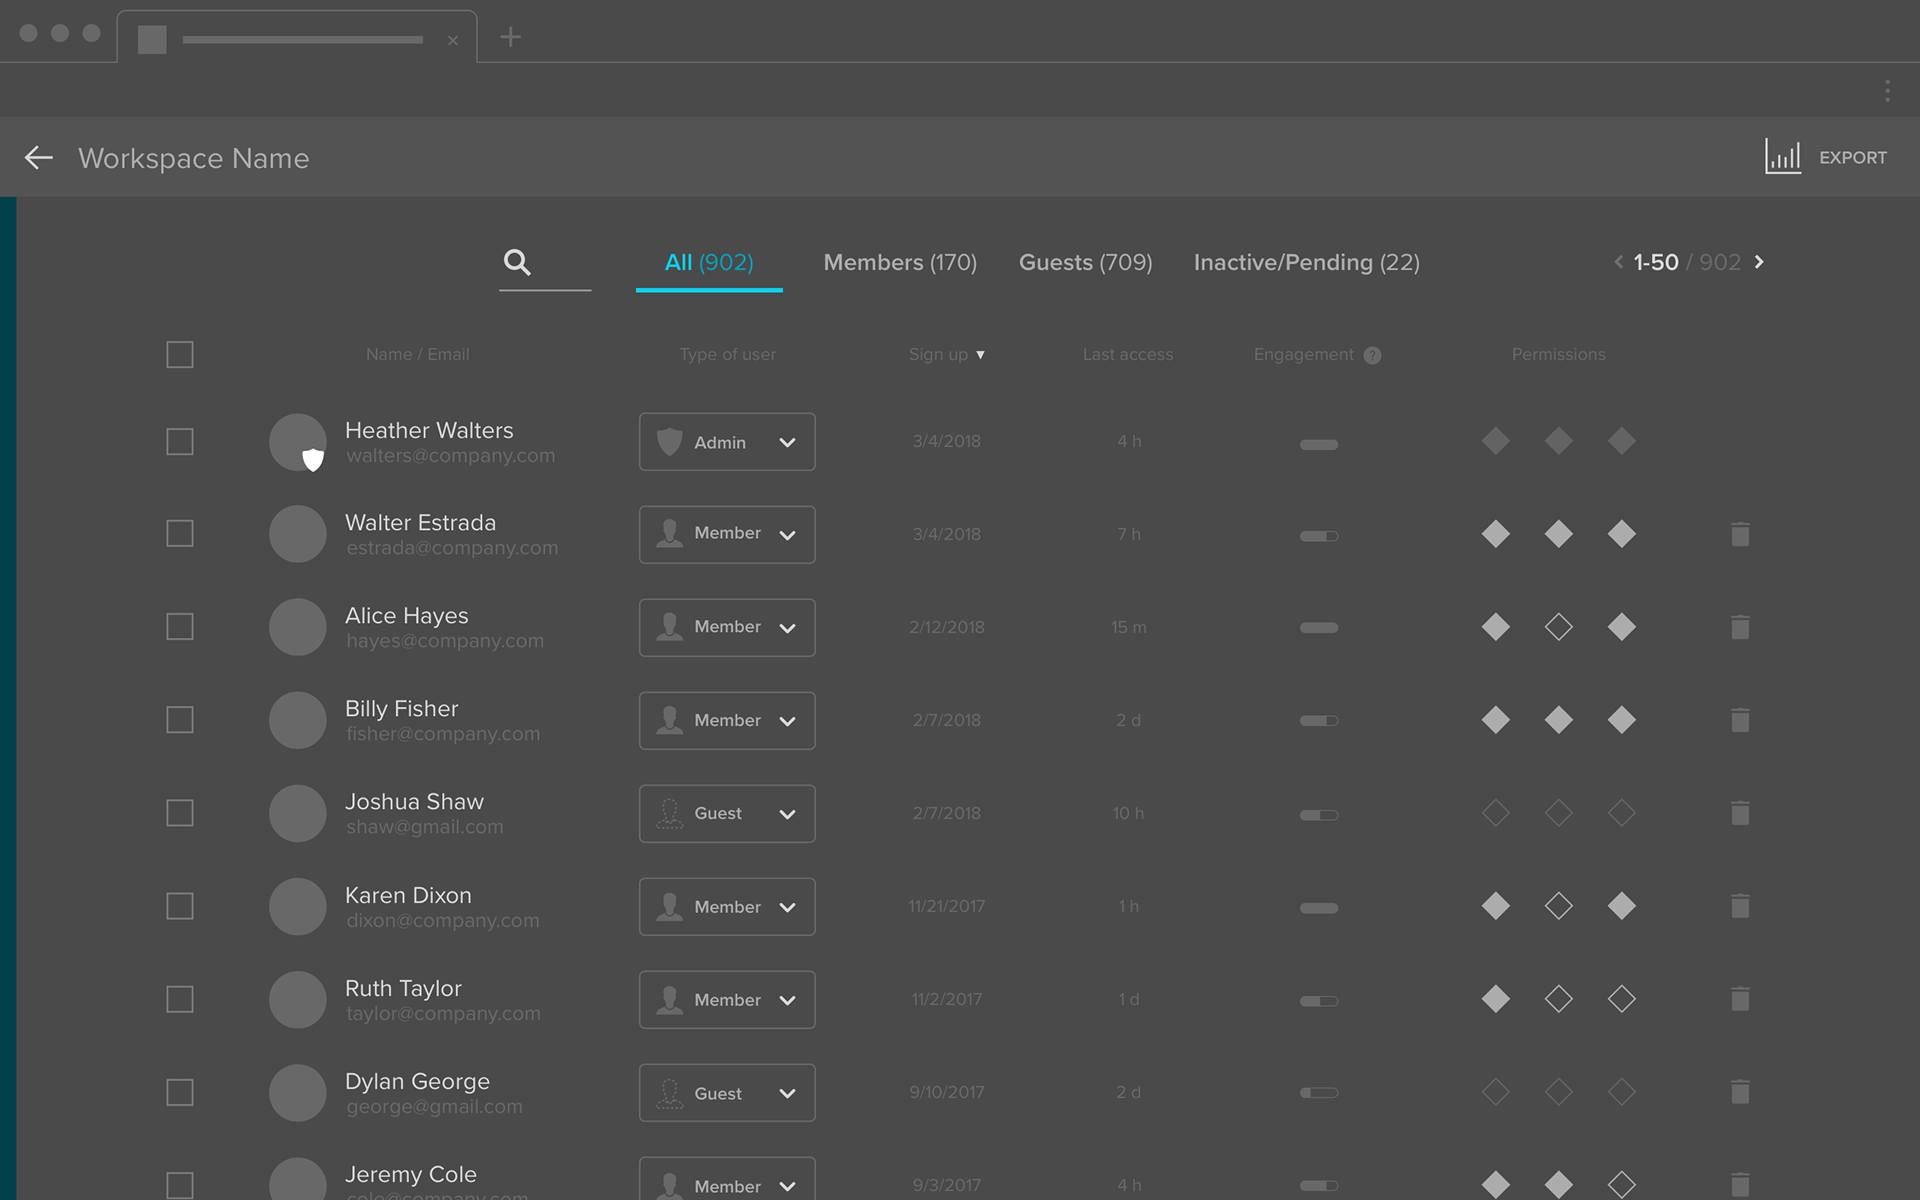Click the EXPORT button label

coord(1852,158)
